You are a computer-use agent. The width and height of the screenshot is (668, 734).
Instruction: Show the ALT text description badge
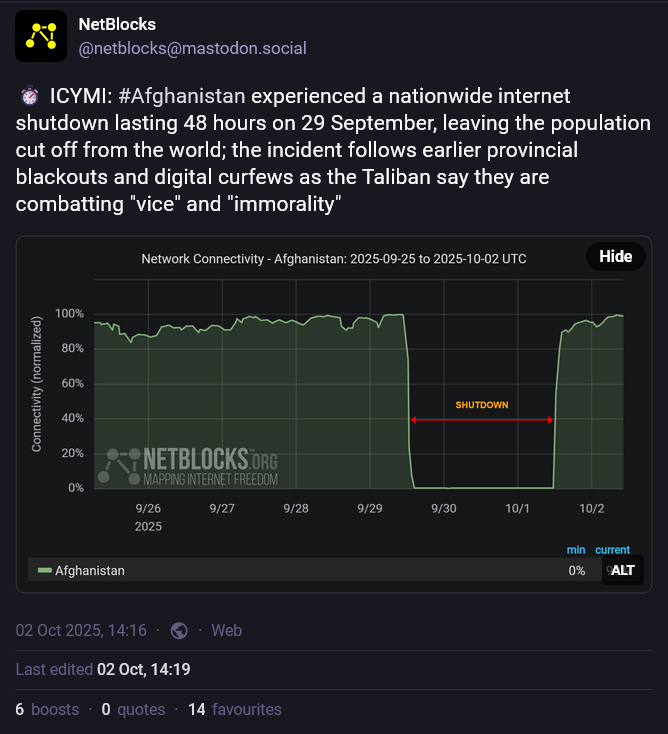point(622,570)
